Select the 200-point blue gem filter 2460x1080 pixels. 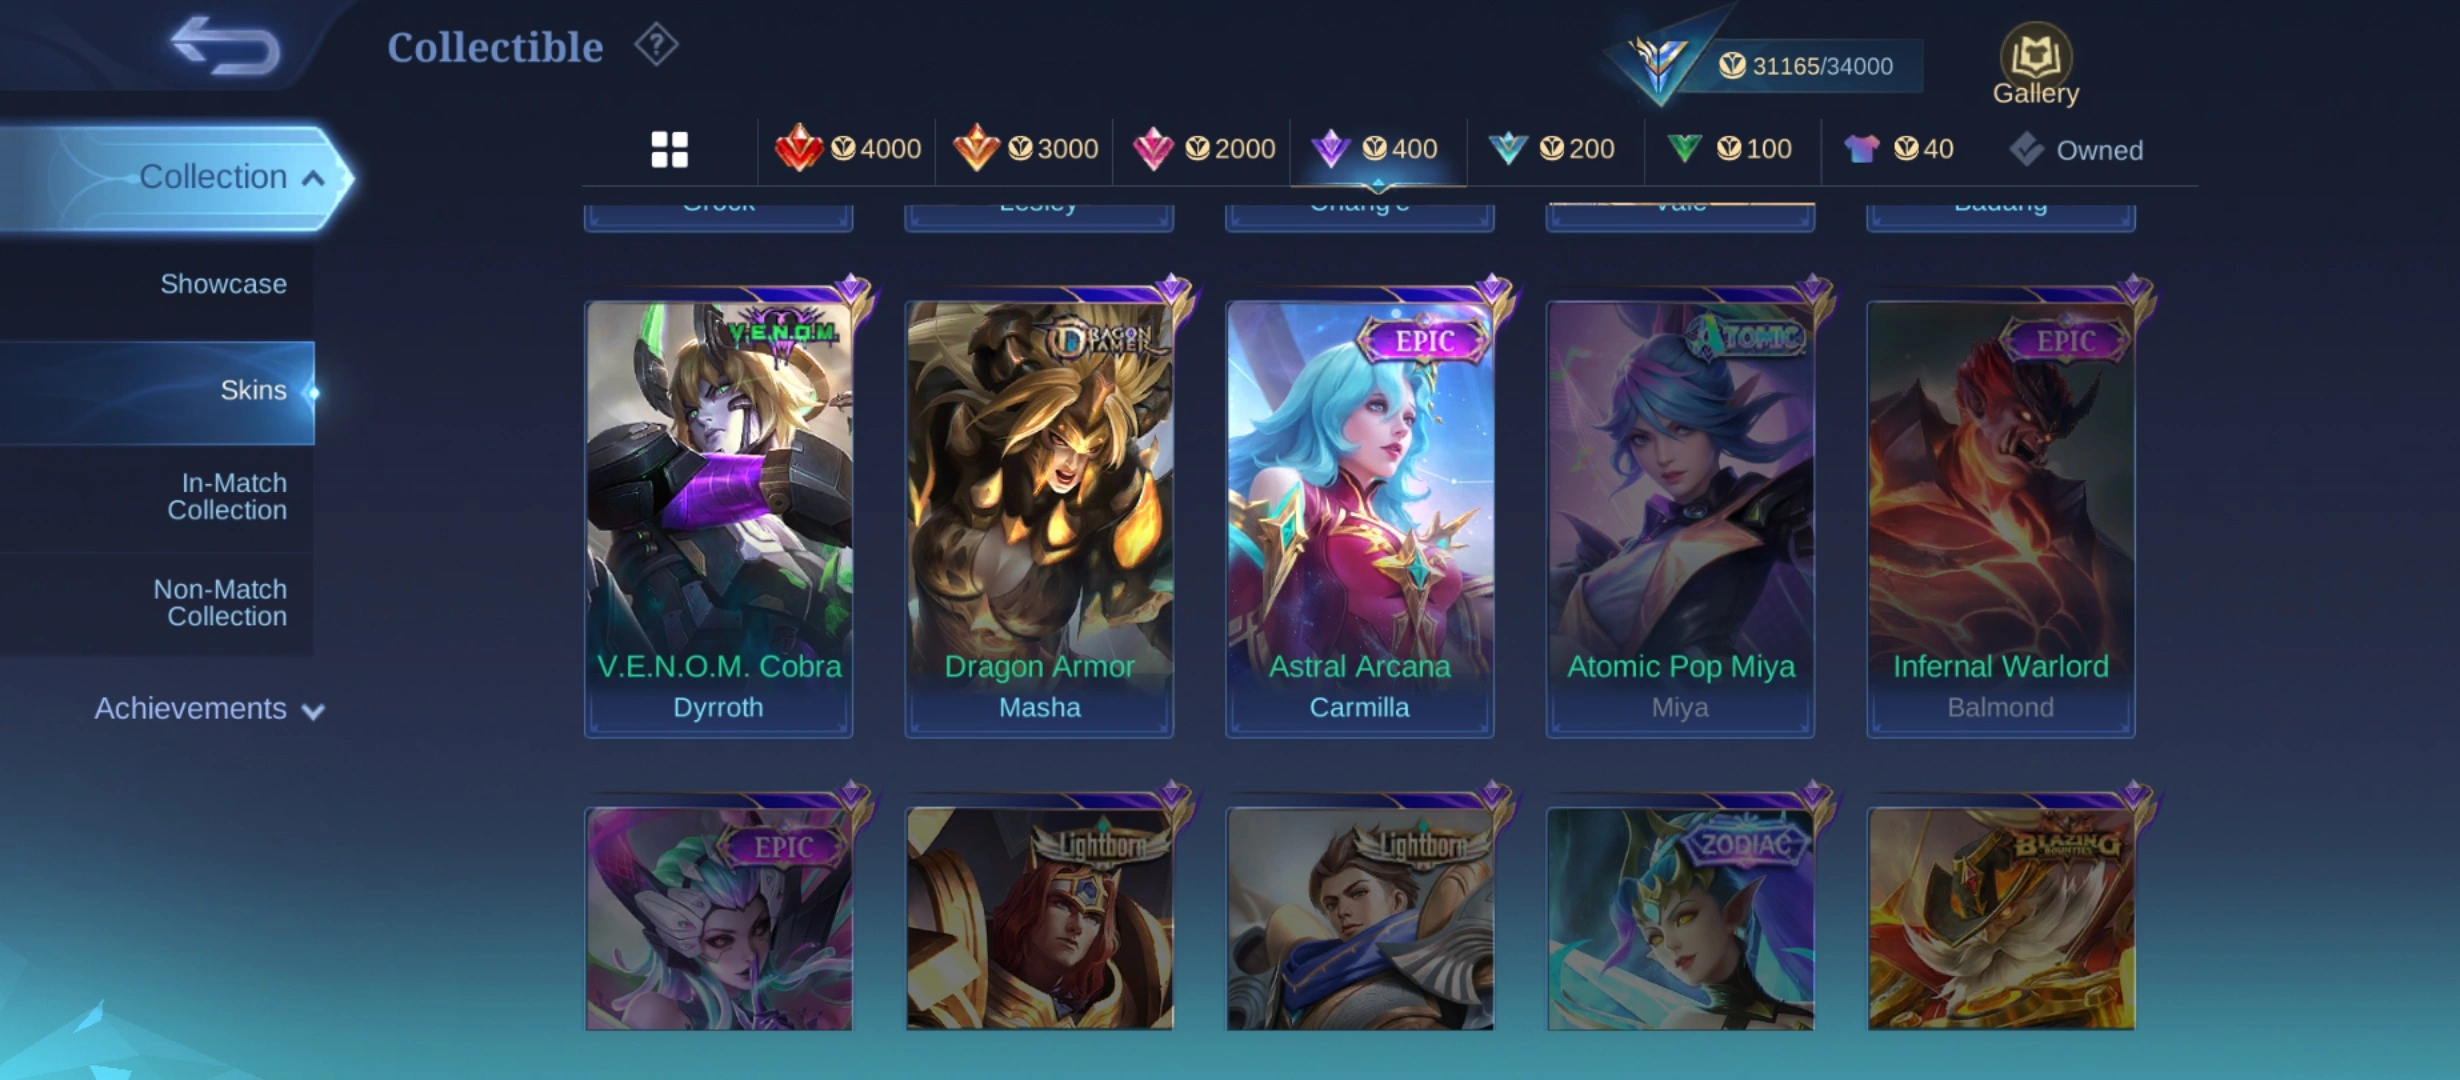click(x=1551, y=148)
